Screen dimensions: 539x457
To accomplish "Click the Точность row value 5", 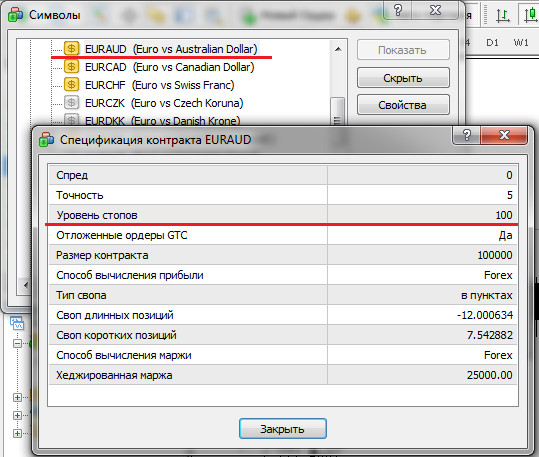I will (509, 195).
